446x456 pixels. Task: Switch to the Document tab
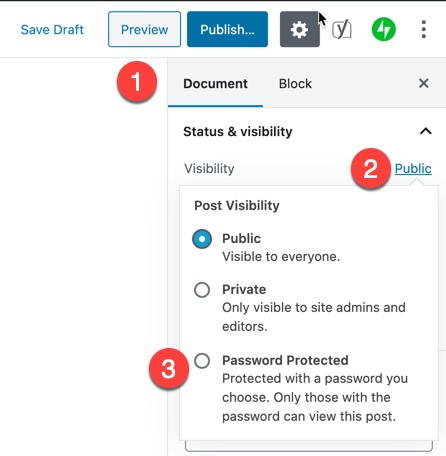[215, 84]
